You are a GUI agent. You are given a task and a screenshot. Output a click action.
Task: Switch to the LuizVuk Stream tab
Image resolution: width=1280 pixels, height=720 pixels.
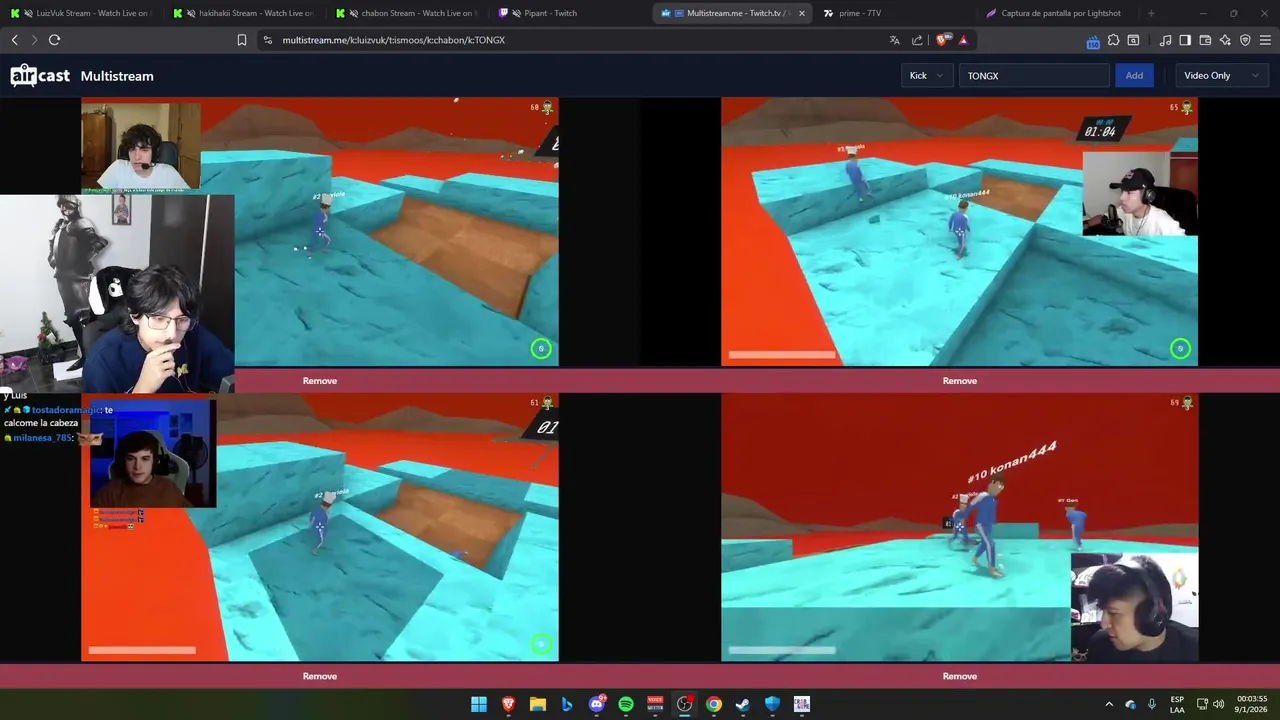pyautogui.click(x=81, y=13)
